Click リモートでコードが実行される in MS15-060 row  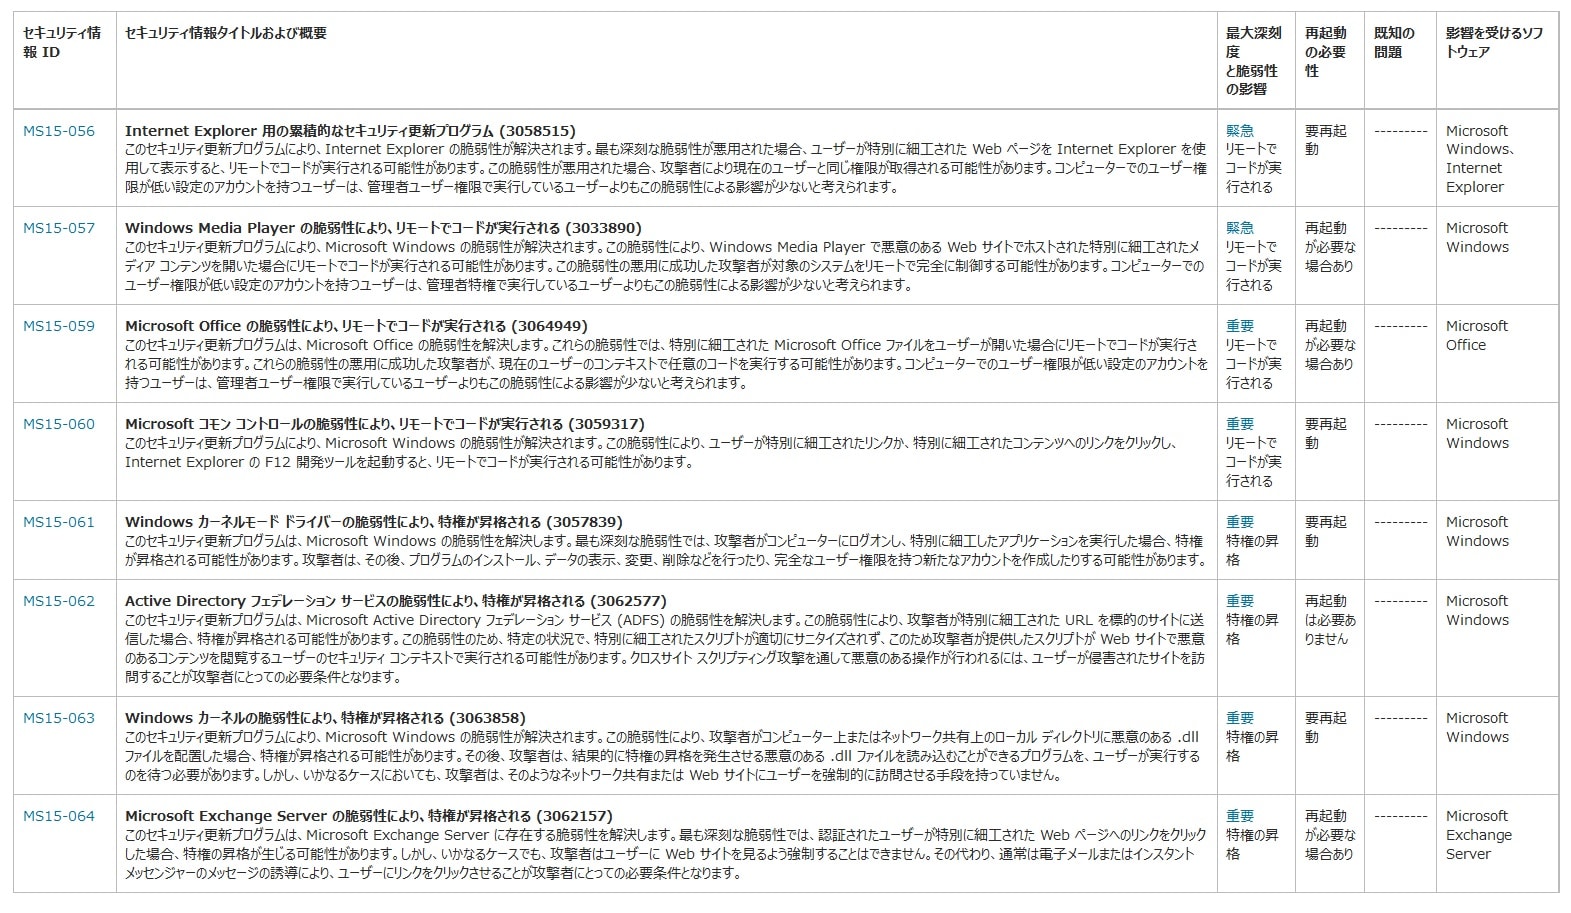(1254, 462)
